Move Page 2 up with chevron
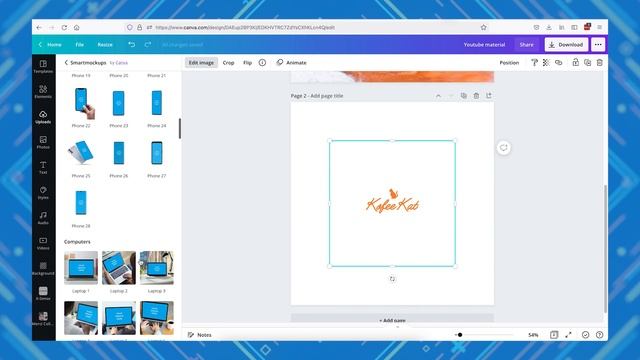Image resolution: width=640 pixels, height=360 pixels. point(438,96)
